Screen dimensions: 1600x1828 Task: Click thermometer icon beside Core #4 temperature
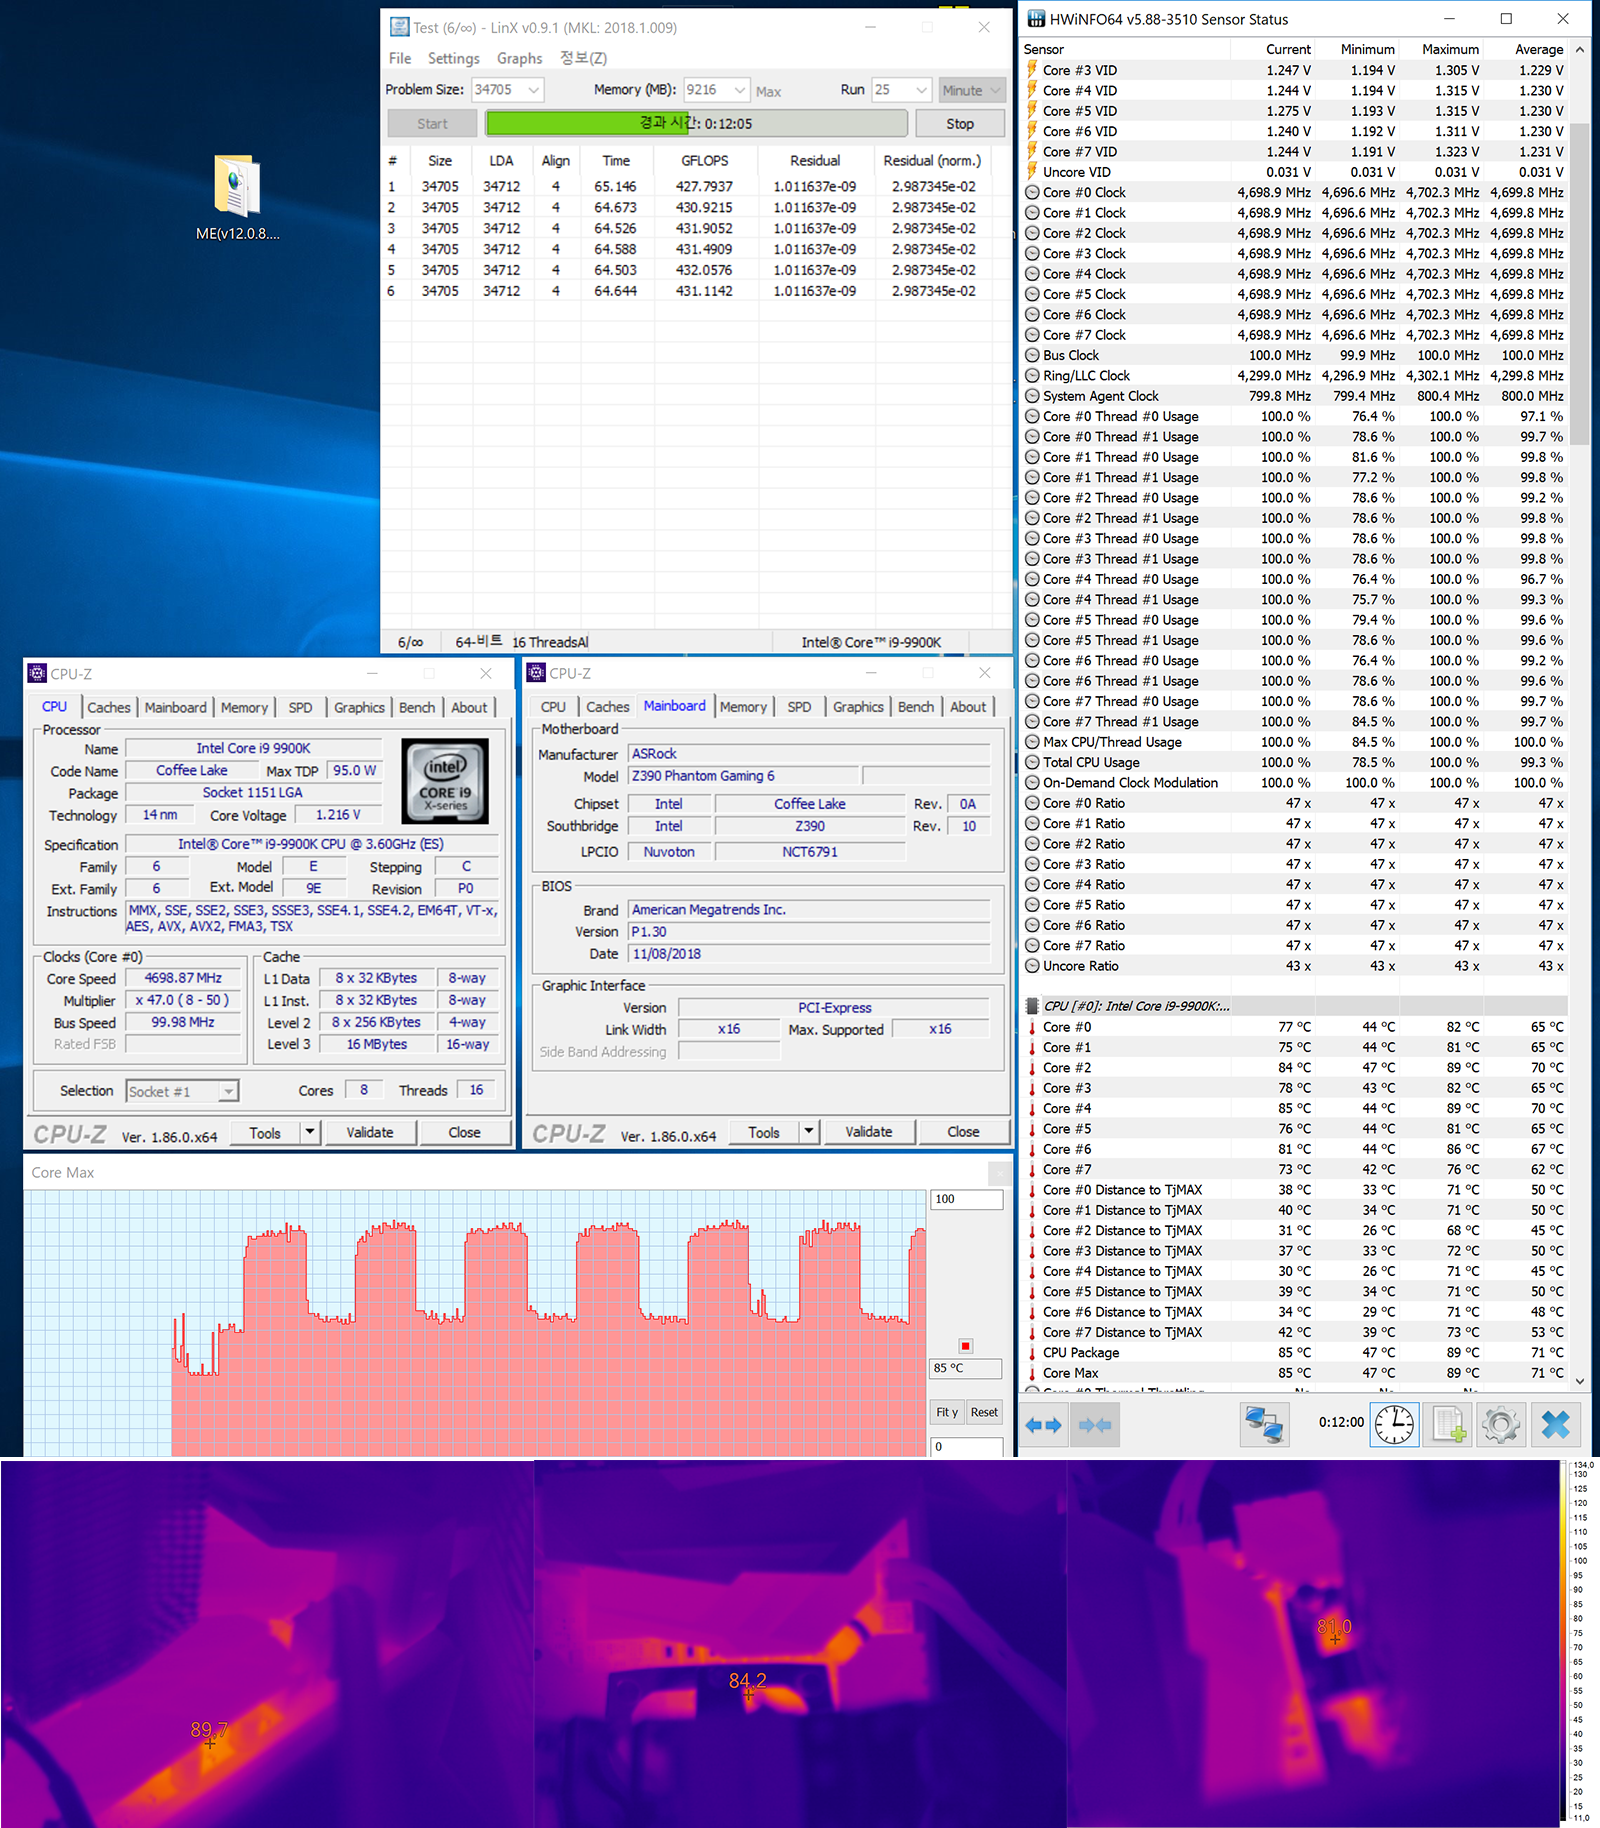(x=1032, y=1108)
